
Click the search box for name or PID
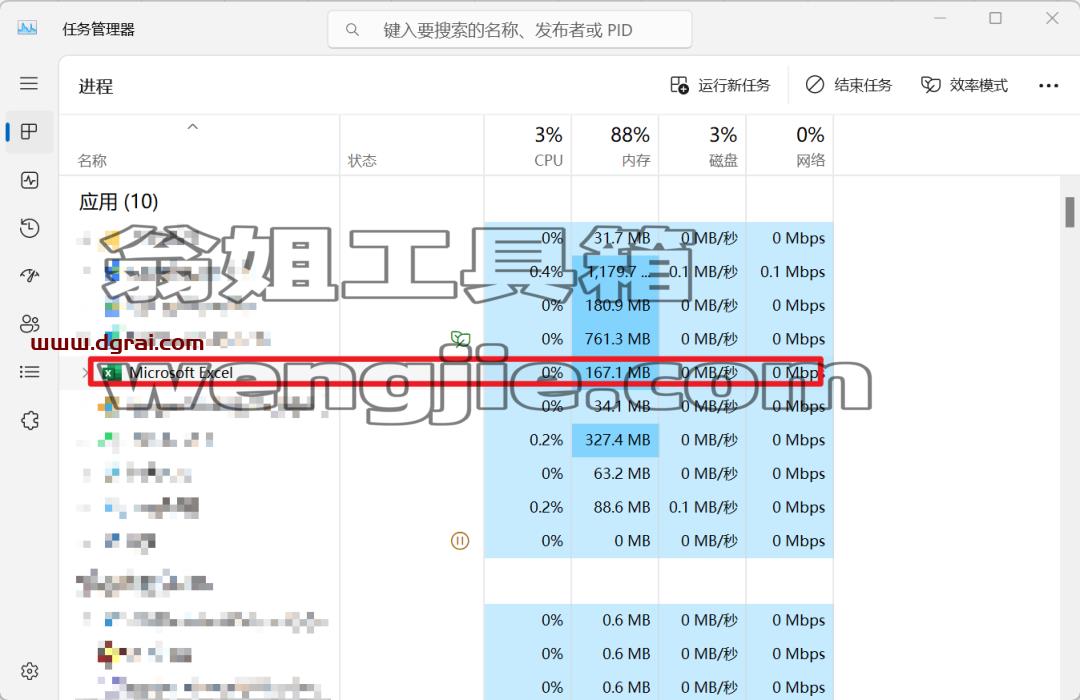pyautogui.click(x=510, y=30)
